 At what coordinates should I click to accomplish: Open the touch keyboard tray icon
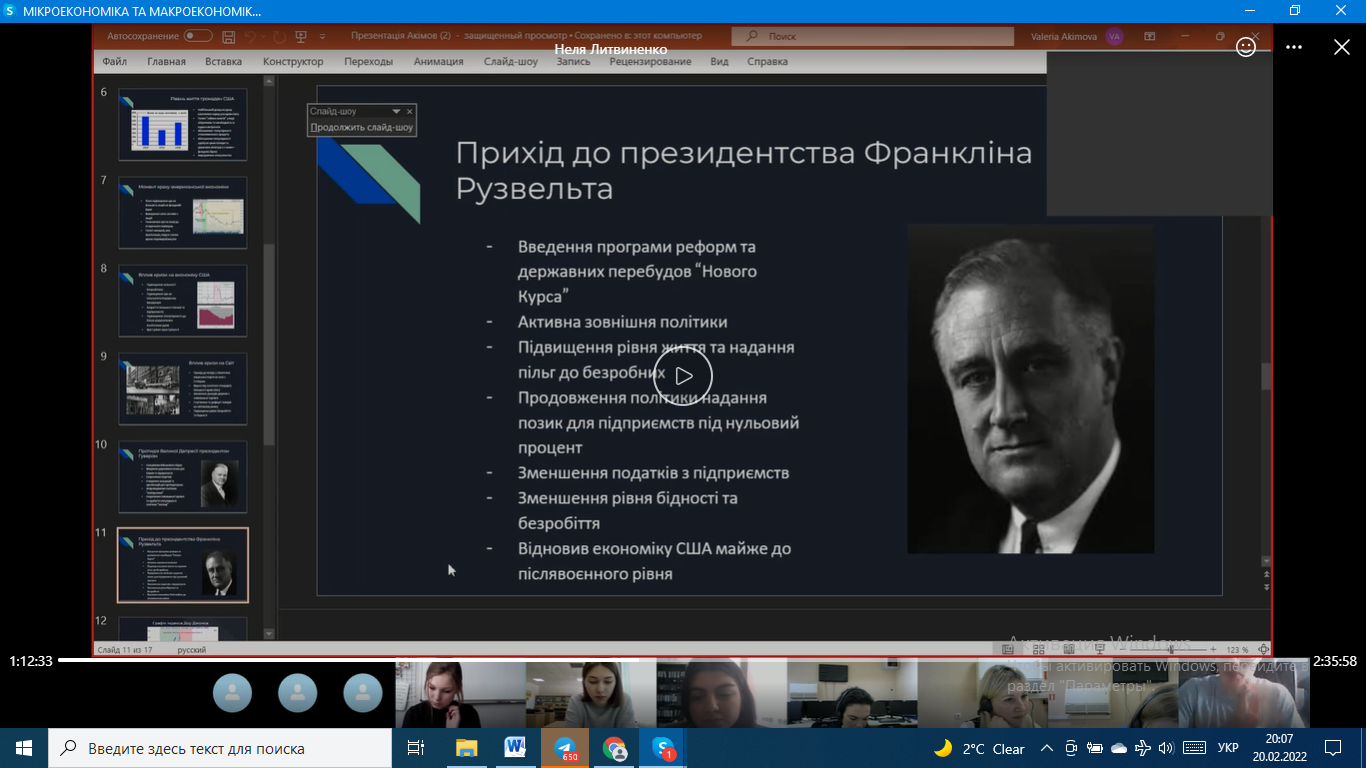[x=1194, y=748]
